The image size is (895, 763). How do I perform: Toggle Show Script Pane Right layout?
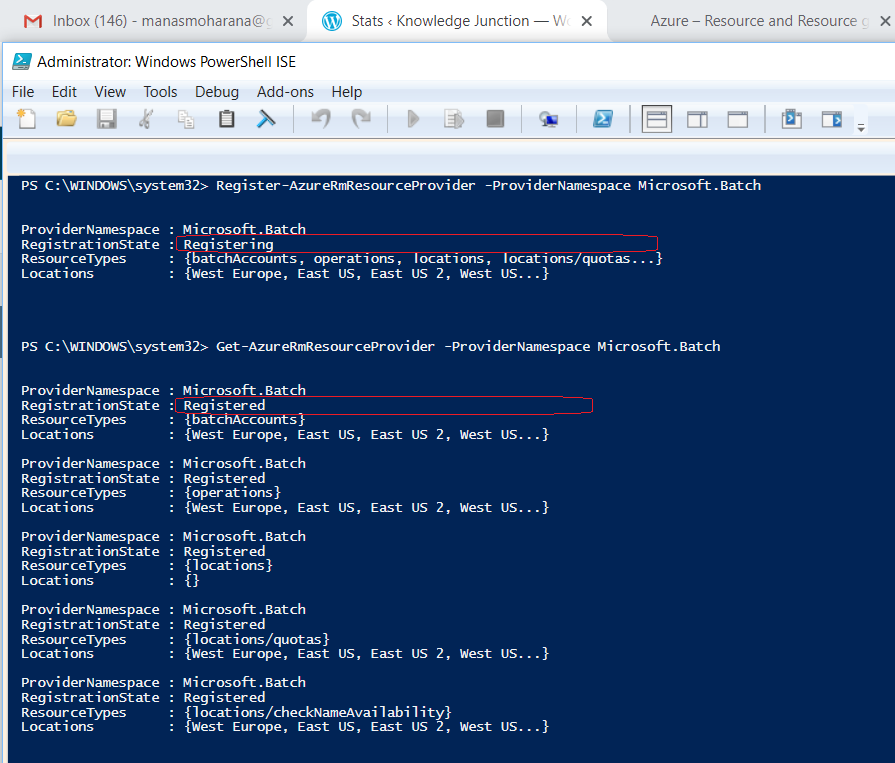[697, 119]
